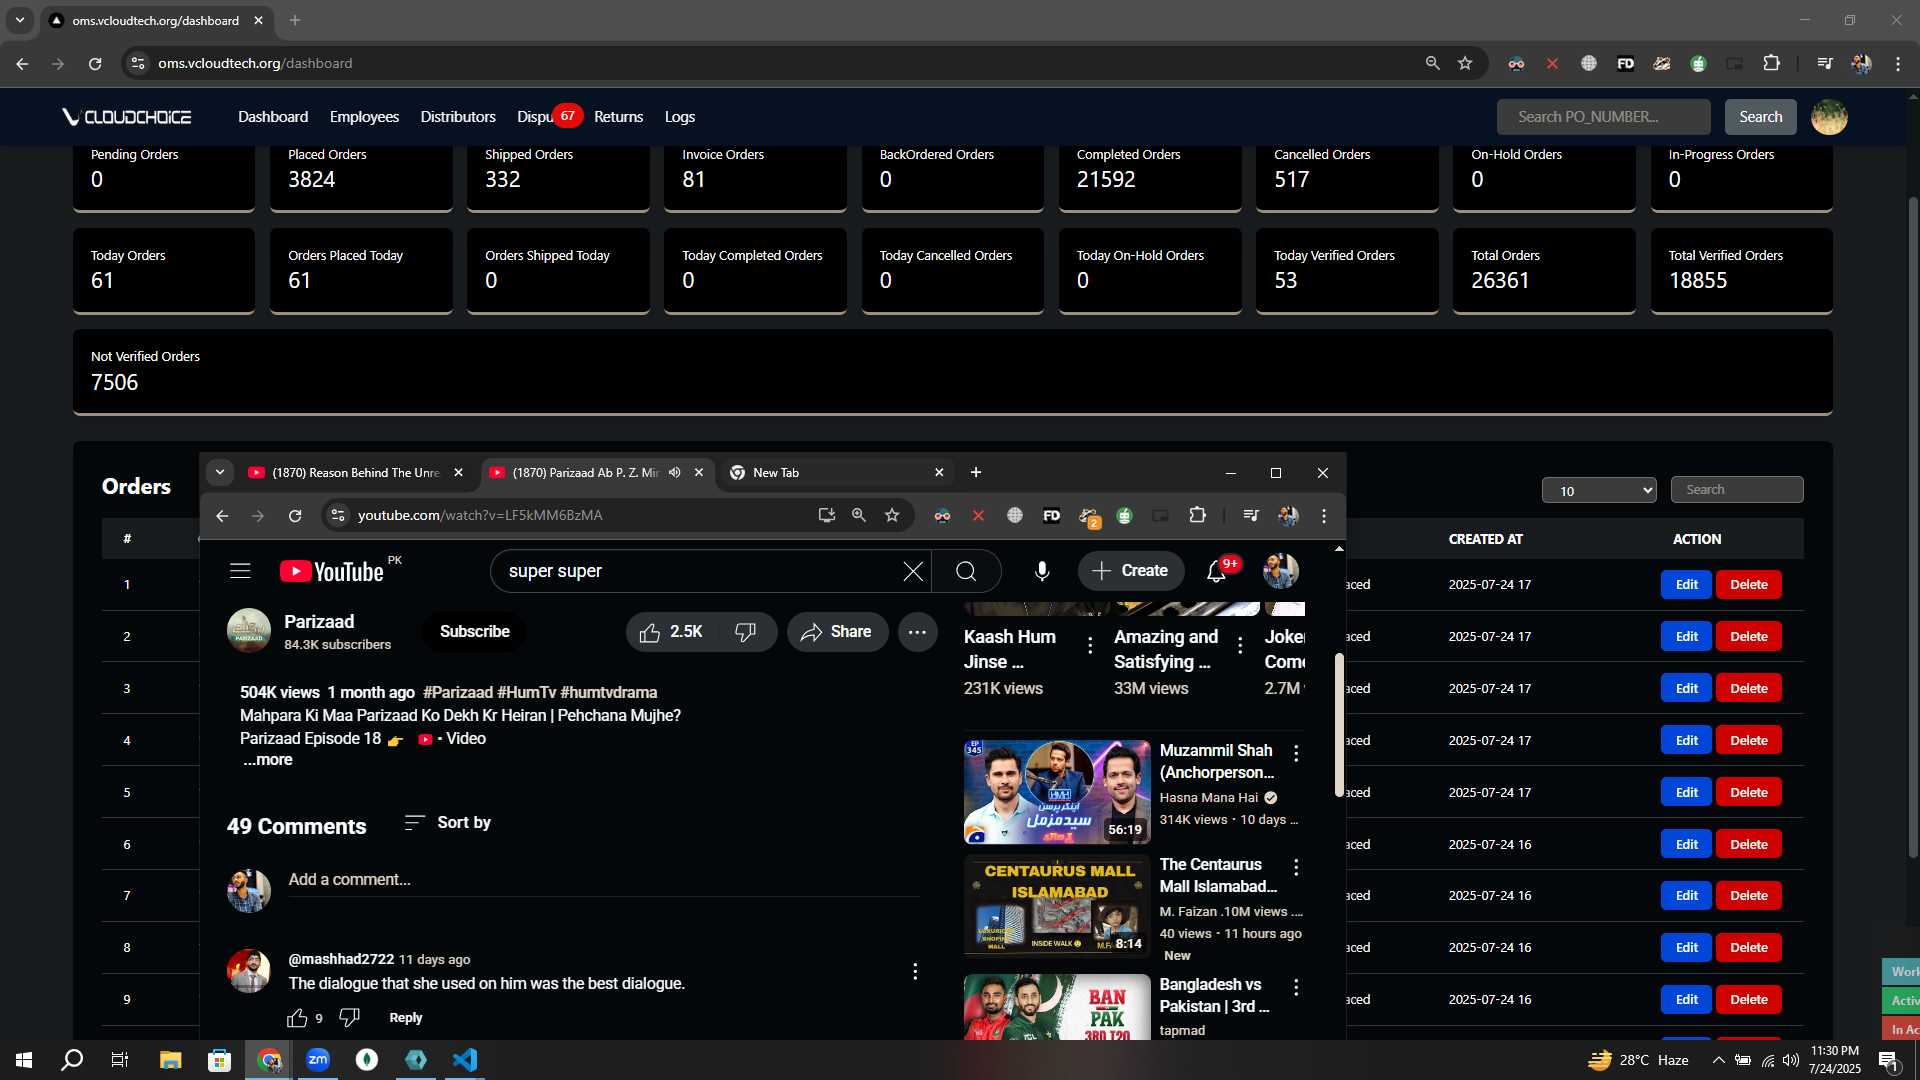Open the Parizaad channel avatar
The height and width of the screenshot is (1080, 1920).
[x=249, y=631]
